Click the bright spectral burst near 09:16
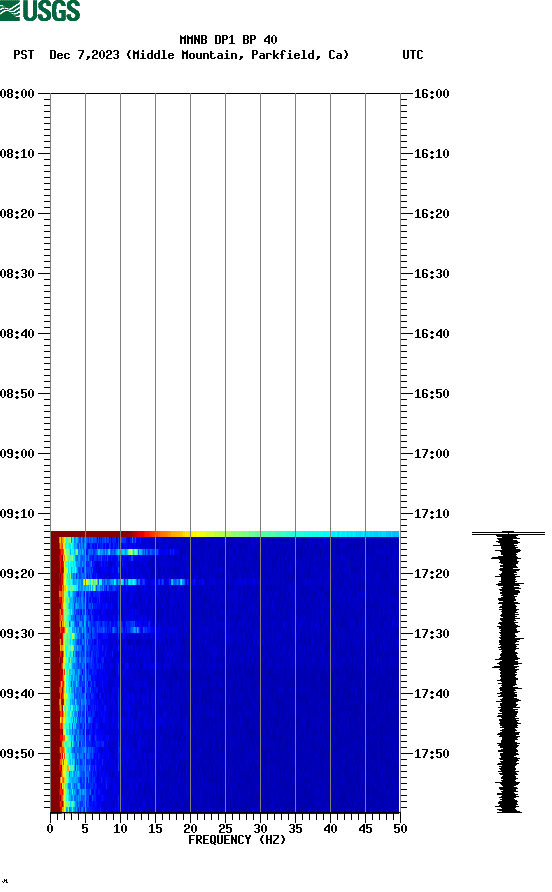The width and height of the screenshot is (552, 892). pos(132,552)
